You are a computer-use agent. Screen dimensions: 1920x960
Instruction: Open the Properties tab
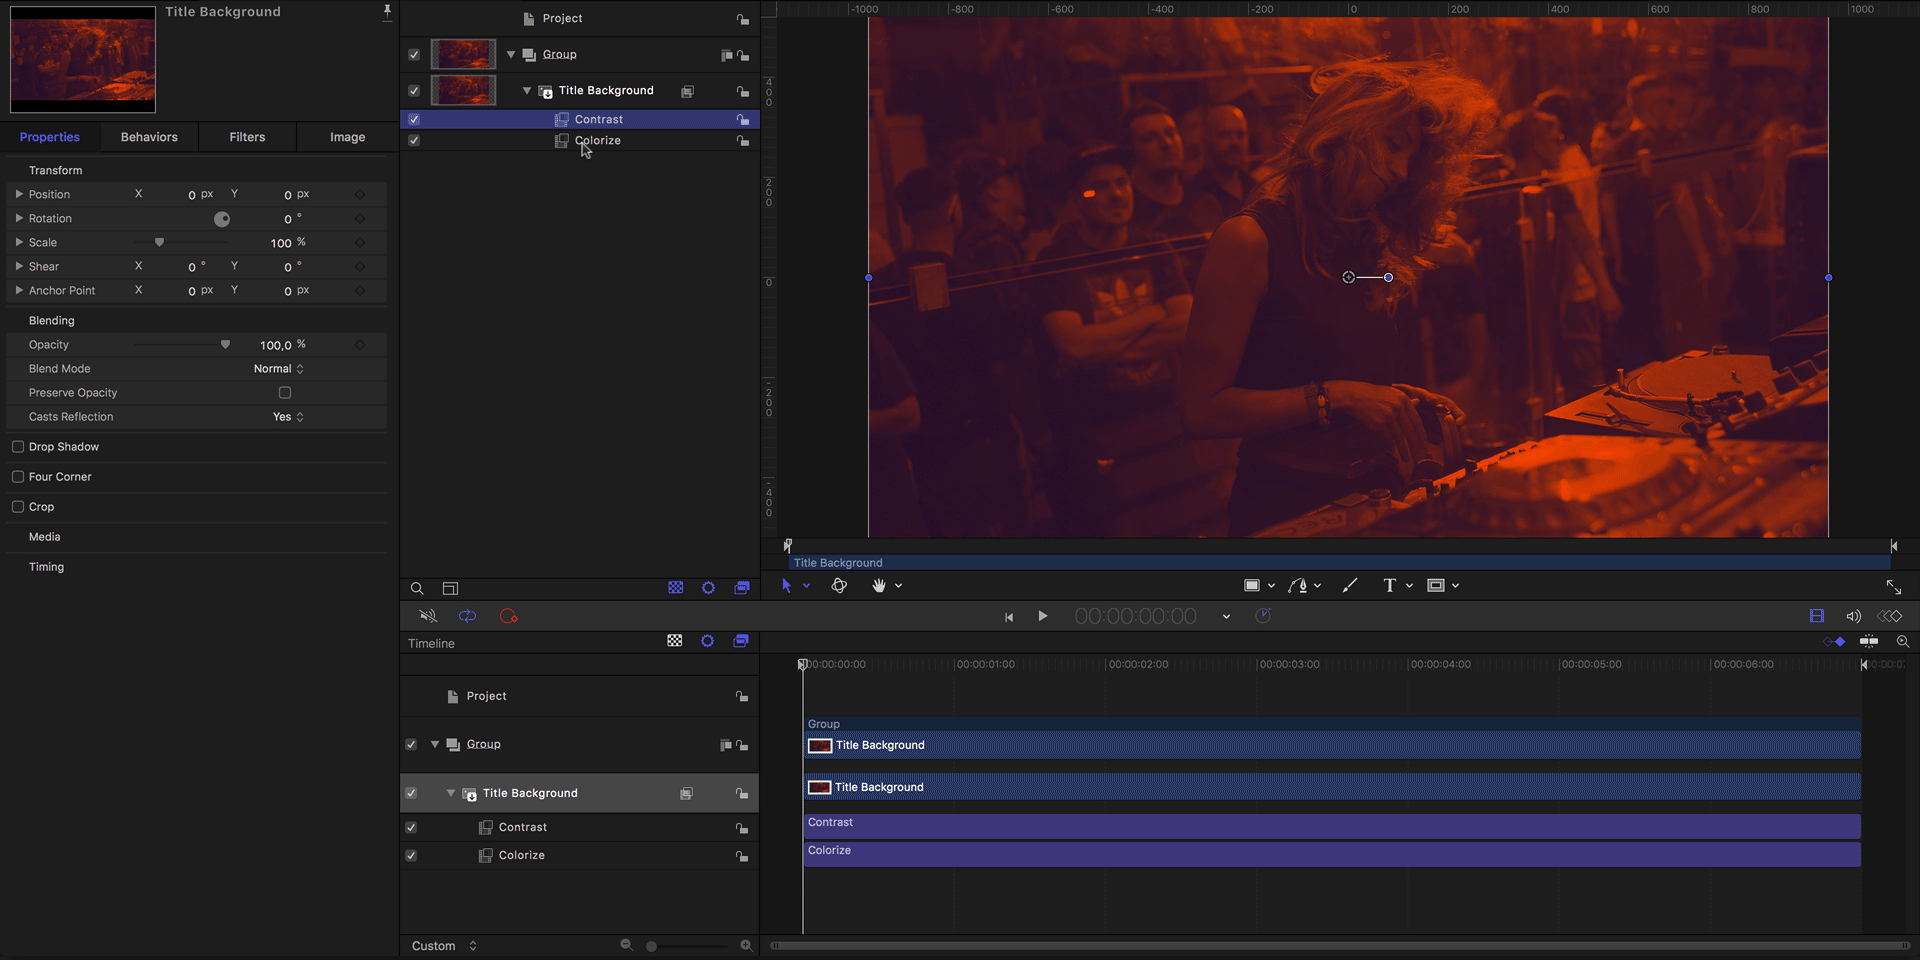point(49,137)
